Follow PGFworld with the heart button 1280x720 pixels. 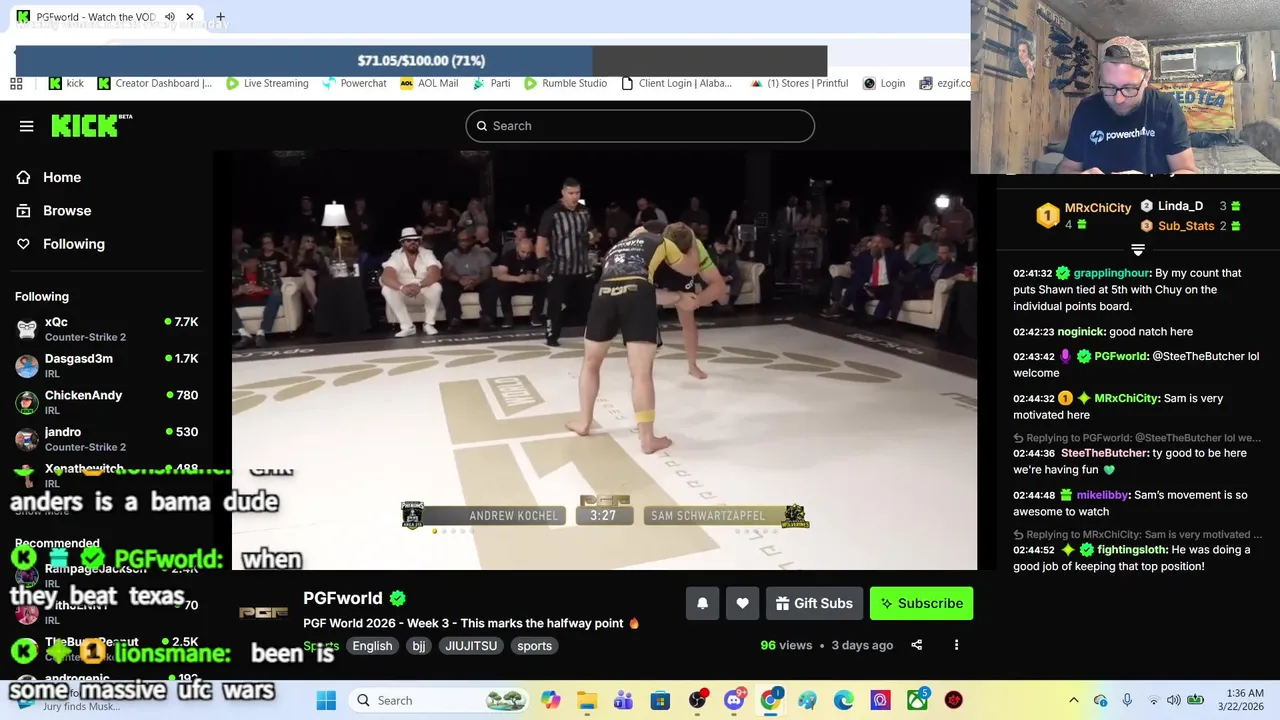[x=742, y=603]
